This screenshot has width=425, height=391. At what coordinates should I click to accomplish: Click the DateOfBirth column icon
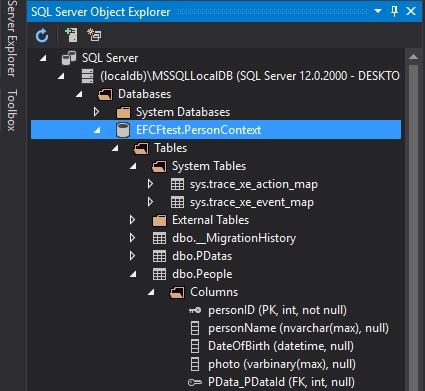click(x=195, y=346)
